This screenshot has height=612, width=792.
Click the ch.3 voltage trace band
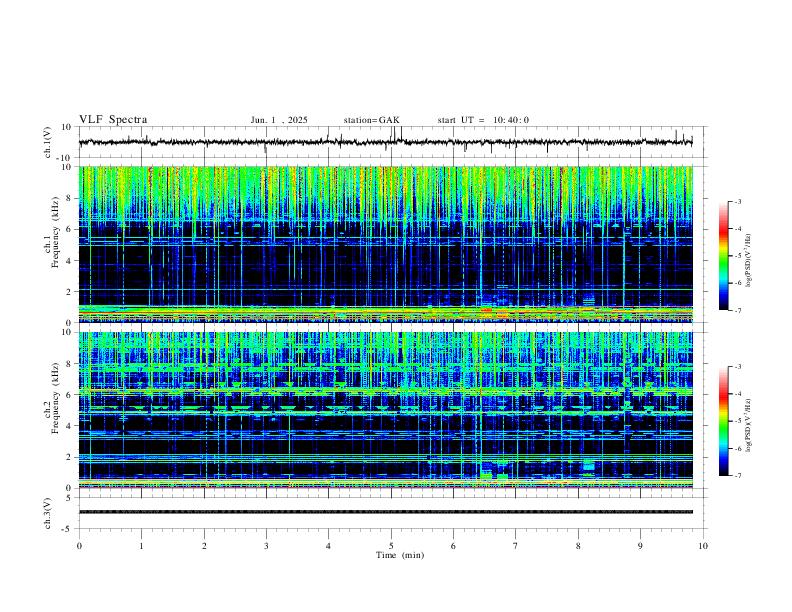[386, 512]
